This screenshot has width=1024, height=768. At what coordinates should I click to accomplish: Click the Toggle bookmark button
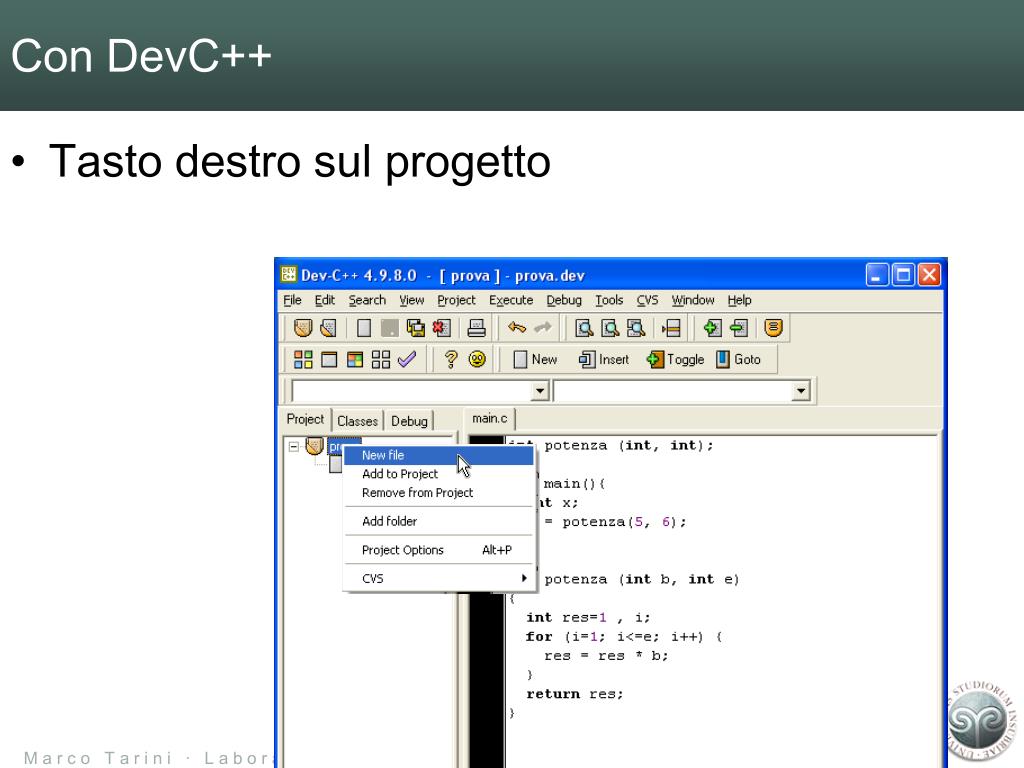(x=675, y=359)
